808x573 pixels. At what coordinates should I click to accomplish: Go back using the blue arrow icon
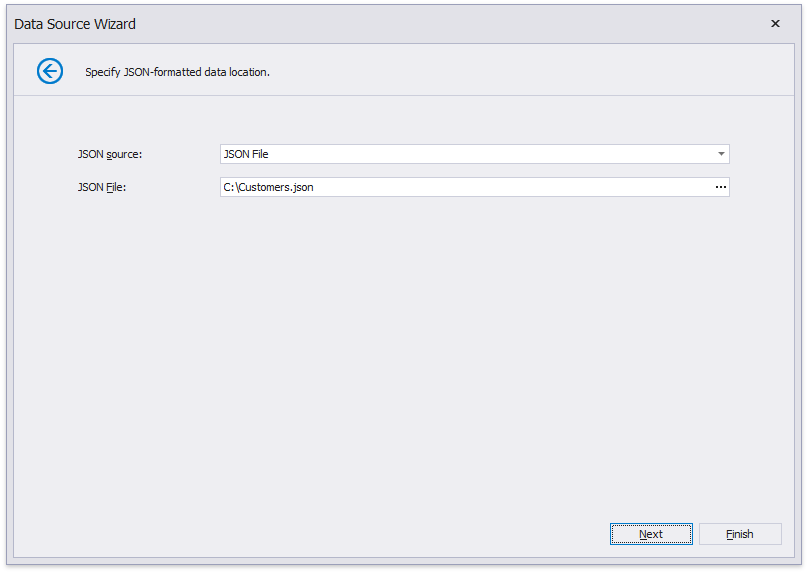[x=50, y=71]
